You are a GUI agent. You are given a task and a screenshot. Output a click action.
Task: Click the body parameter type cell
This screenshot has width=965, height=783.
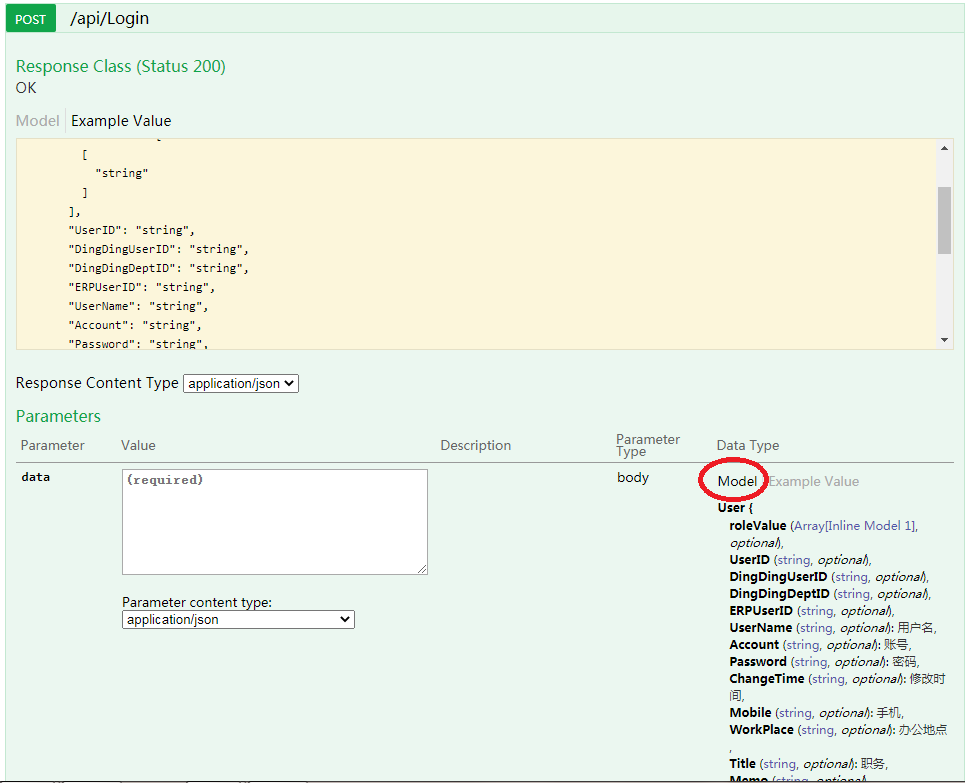pos(633,478)
